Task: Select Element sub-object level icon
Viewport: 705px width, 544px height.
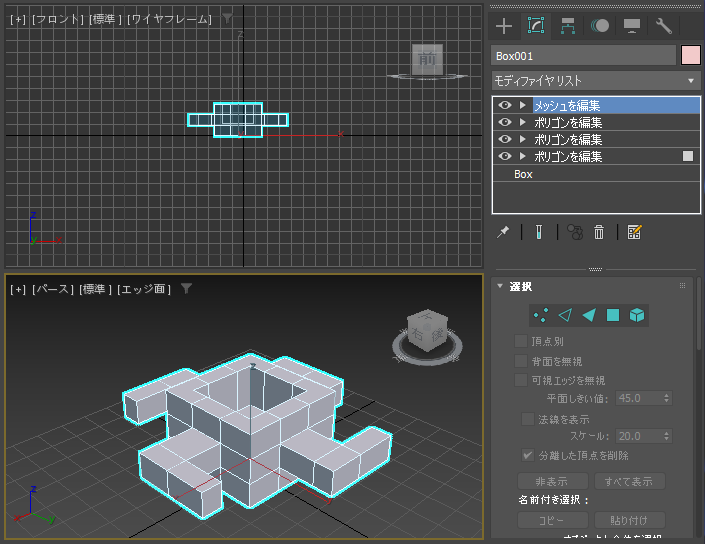Action: (x=637, y=315)
